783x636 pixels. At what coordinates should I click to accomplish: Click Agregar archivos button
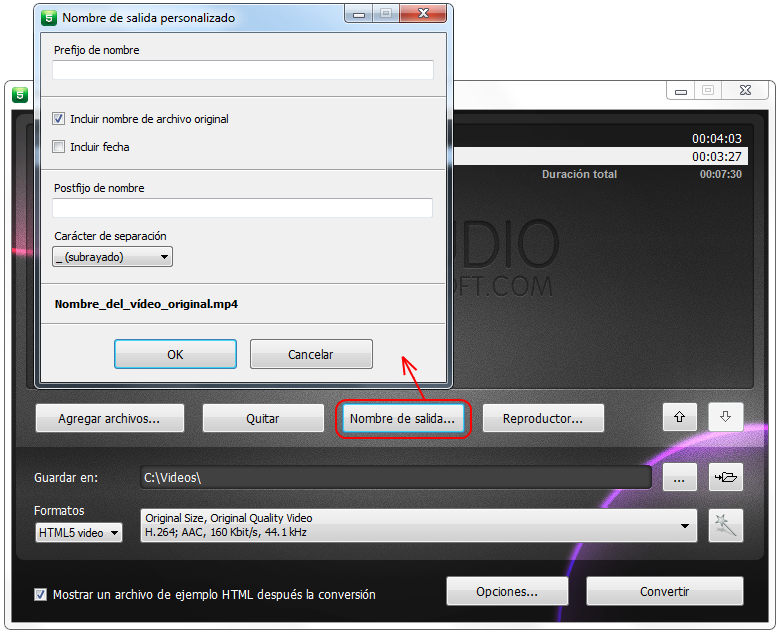(x=110, y=418)
